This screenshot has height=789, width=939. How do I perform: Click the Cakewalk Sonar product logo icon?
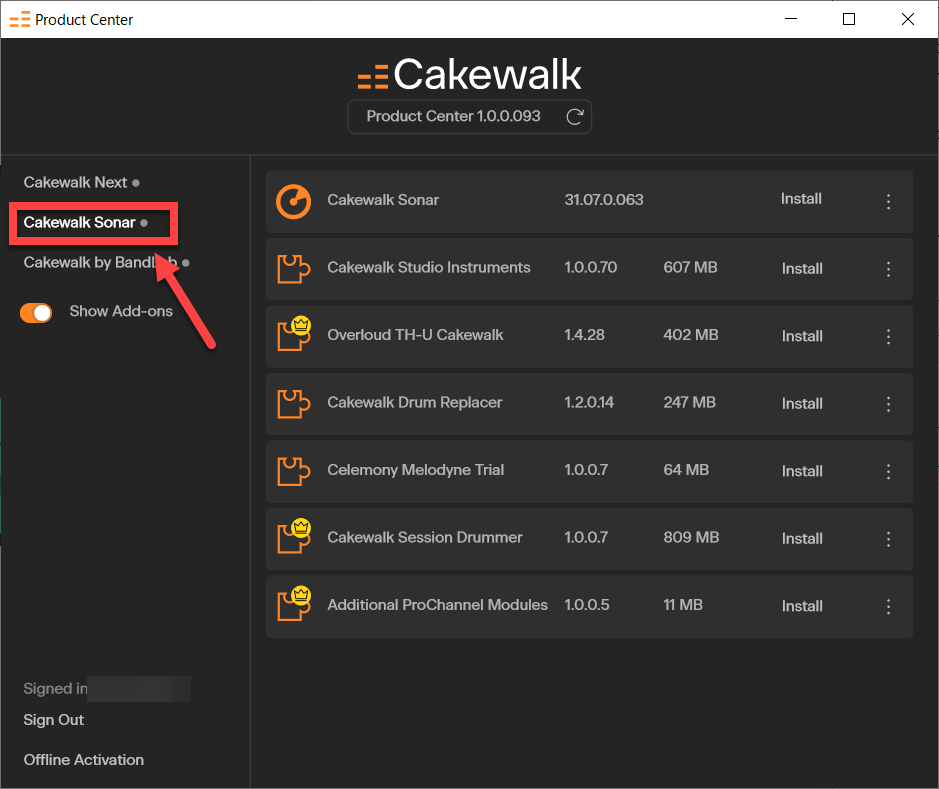293,201
